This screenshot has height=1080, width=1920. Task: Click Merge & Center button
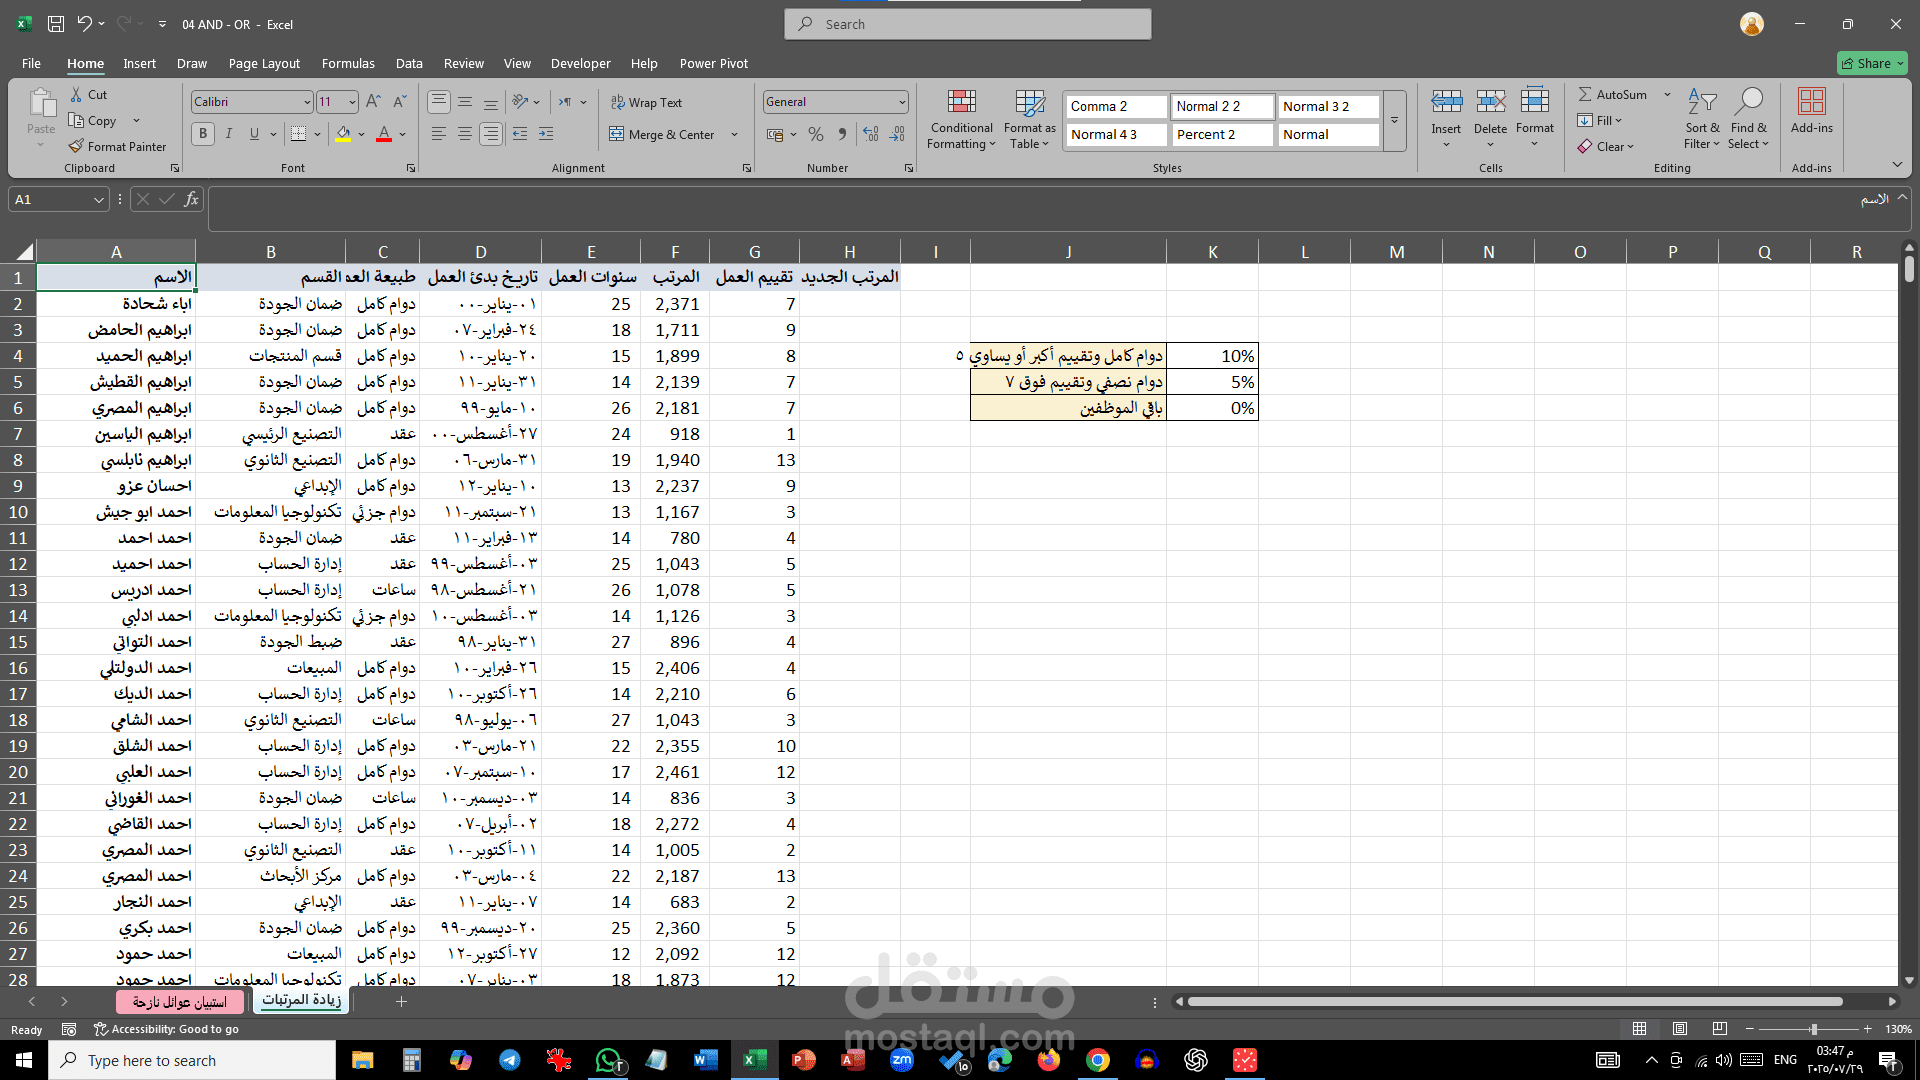[x=661, y=134]
